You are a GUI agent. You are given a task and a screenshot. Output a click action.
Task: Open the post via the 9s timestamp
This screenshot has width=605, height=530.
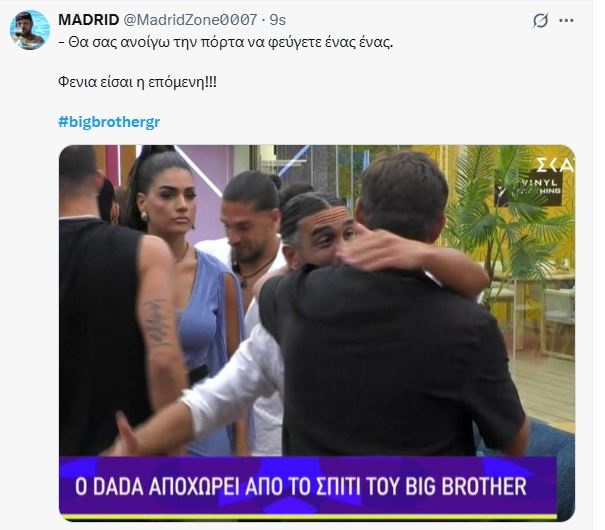coord(277,20)
